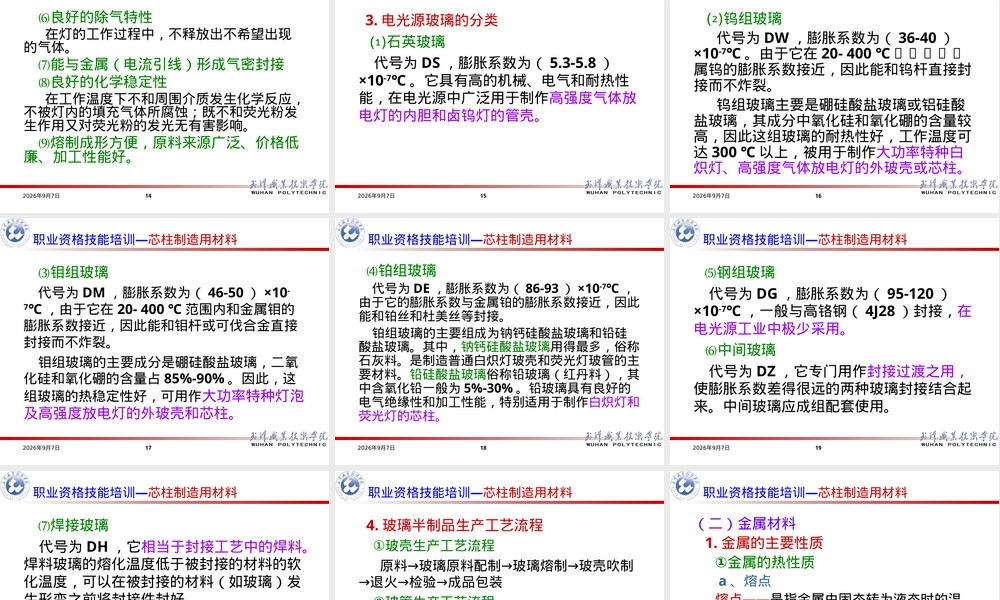Click the round logo on the 焊接玻璃 slide
The image size is (1000, 600).
[x=15, y=486]
